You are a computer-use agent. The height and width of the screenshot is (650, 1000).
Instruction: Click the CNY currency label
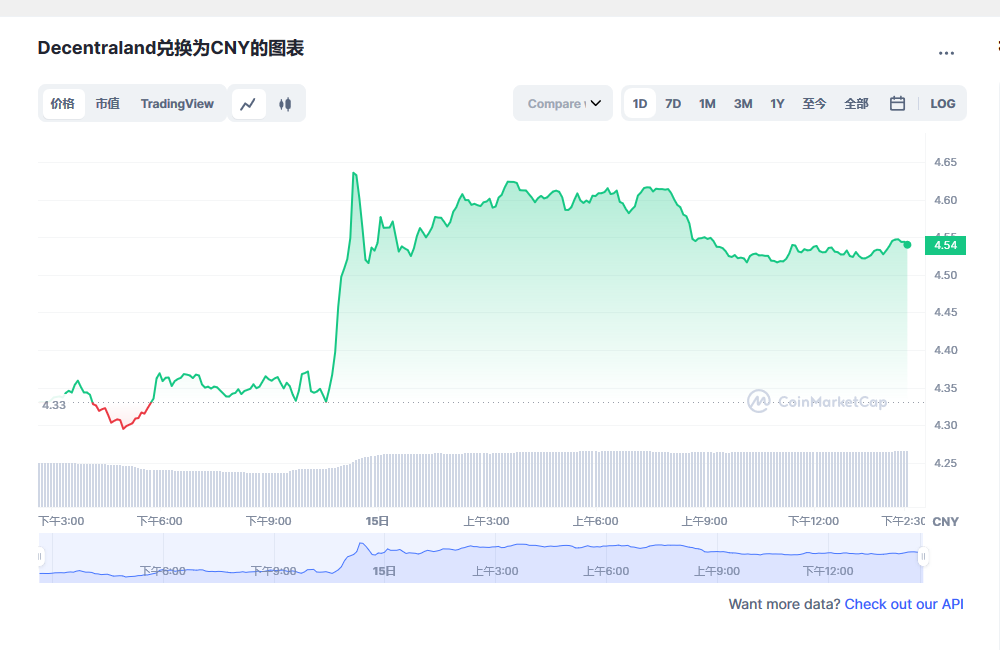click(945, 522)
